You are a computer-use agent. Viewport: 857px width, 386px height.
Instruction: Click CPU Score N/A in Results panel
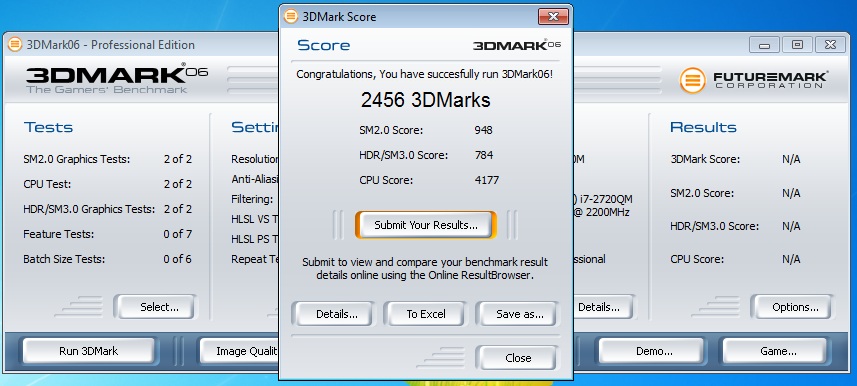[791, 259]
